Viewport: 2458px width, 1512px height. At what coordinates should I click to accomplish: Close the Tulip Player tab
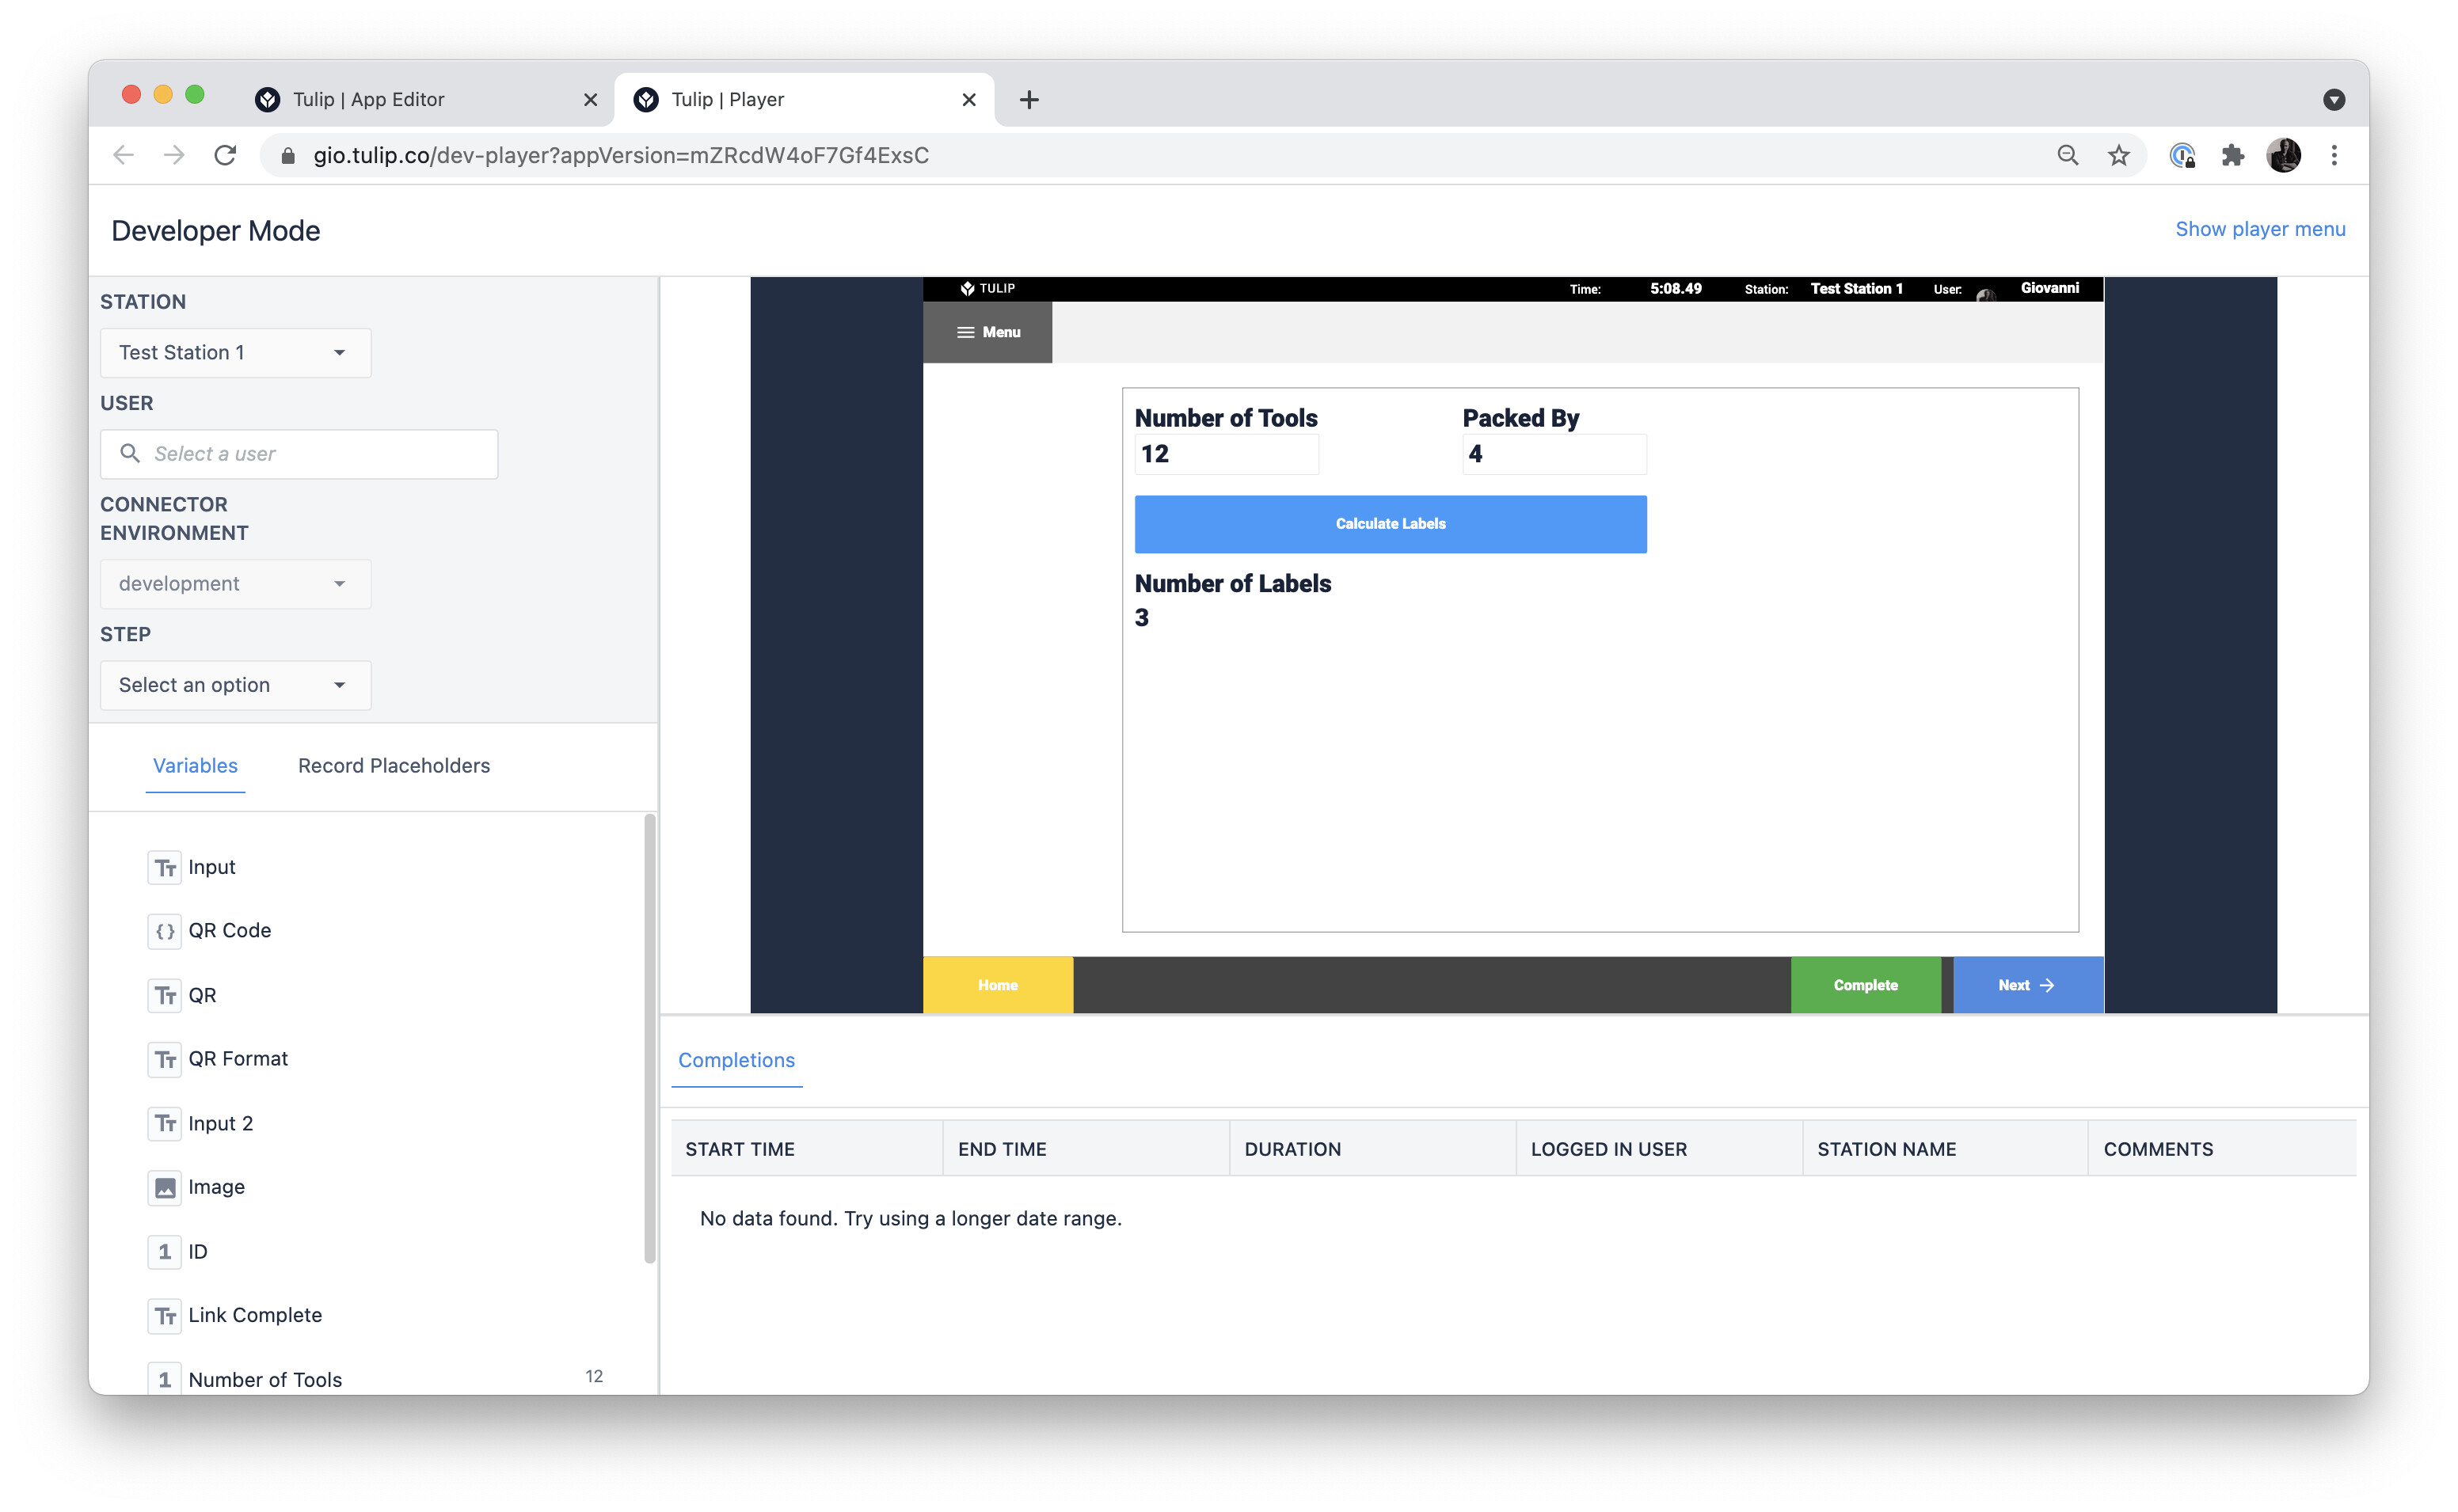tap(969, 99)
